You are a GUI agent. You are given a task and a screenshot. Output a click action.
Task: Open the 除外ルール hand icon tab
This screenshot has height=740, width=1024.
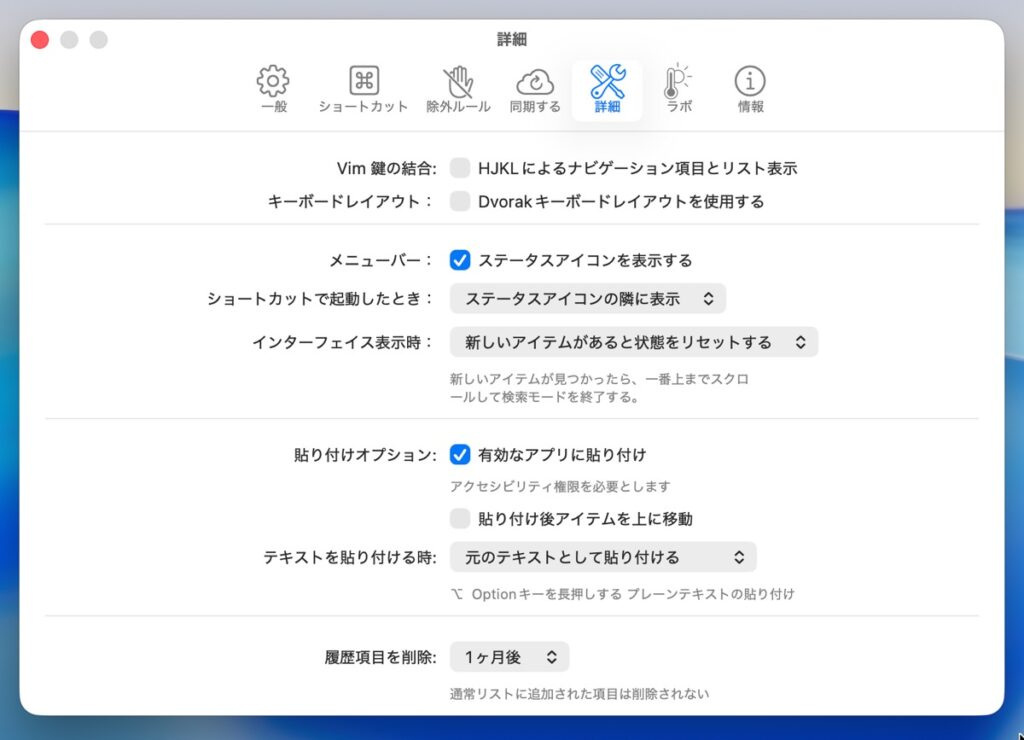pos(458,82)
